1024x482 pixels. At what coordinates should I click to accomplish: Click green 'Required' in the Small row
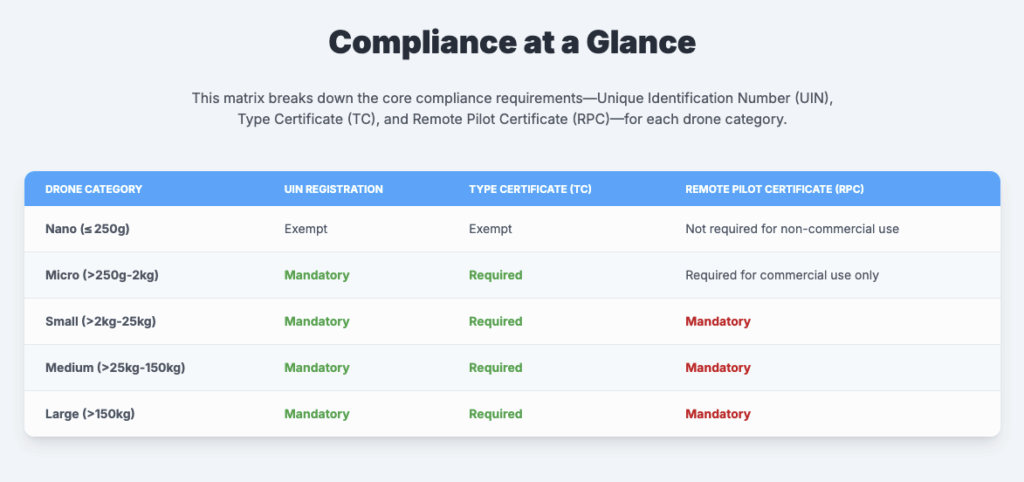496,321
